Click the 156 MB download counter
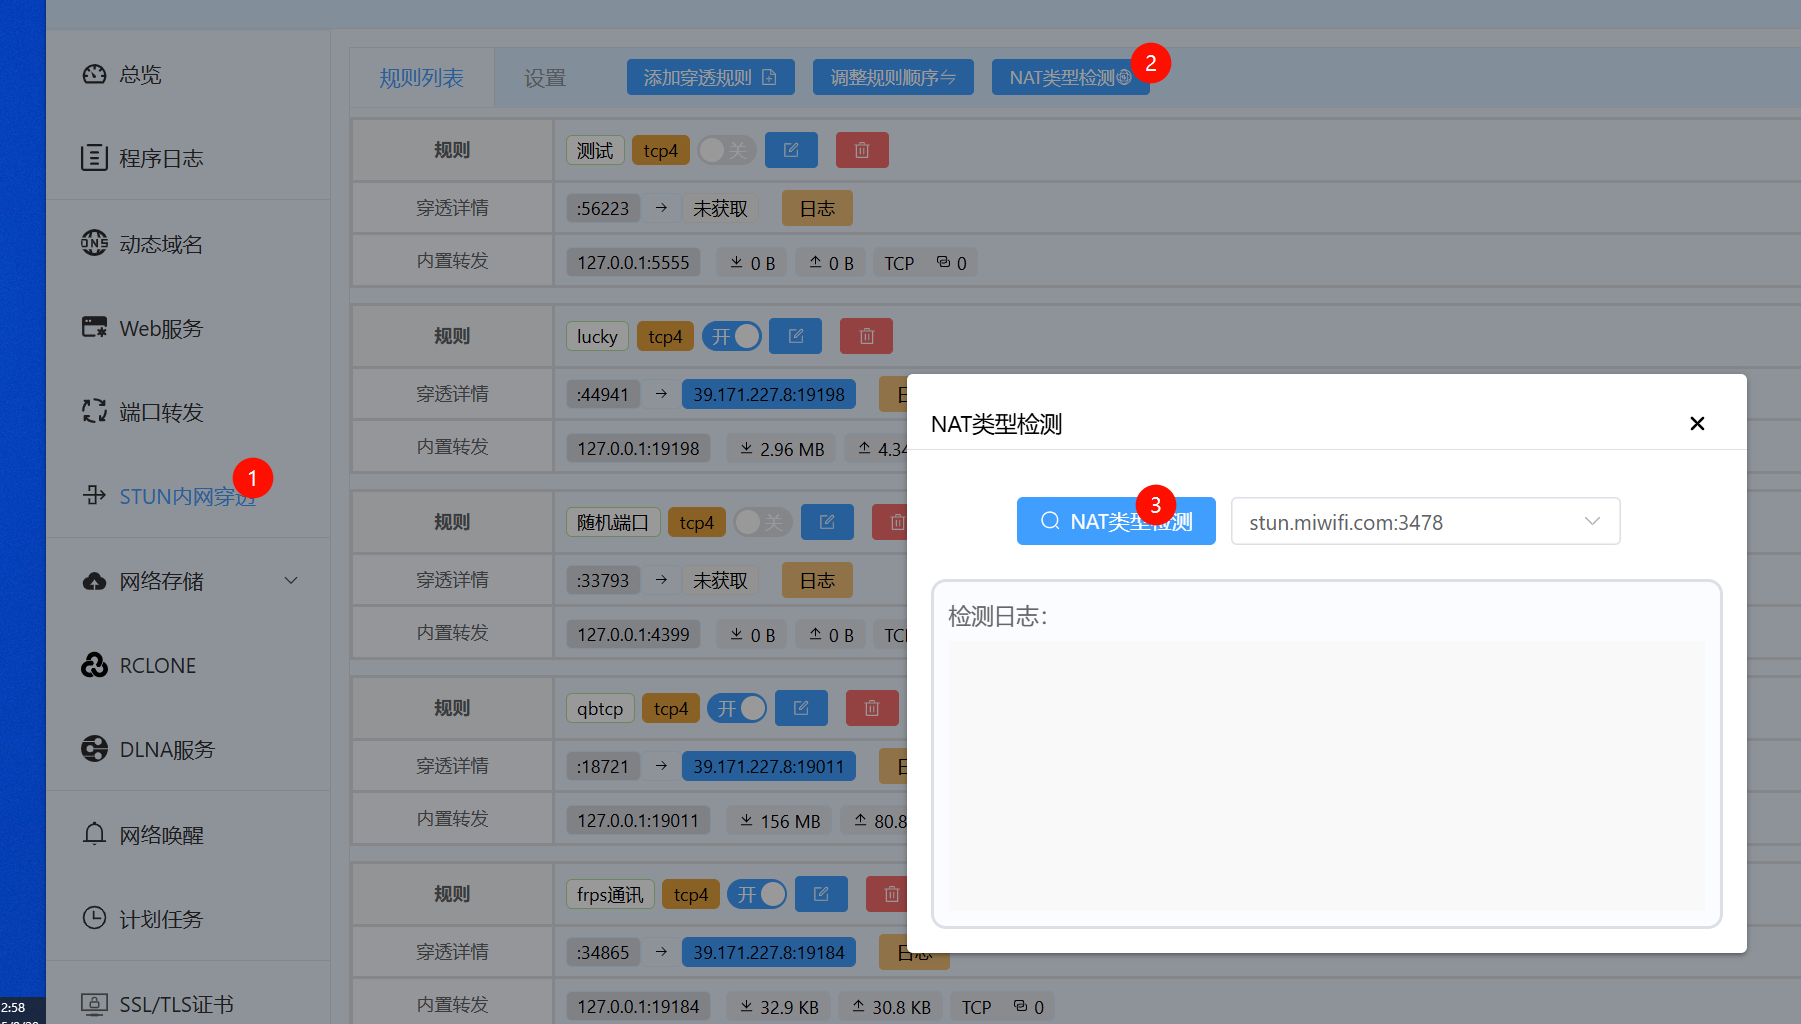 coord(779,820)
